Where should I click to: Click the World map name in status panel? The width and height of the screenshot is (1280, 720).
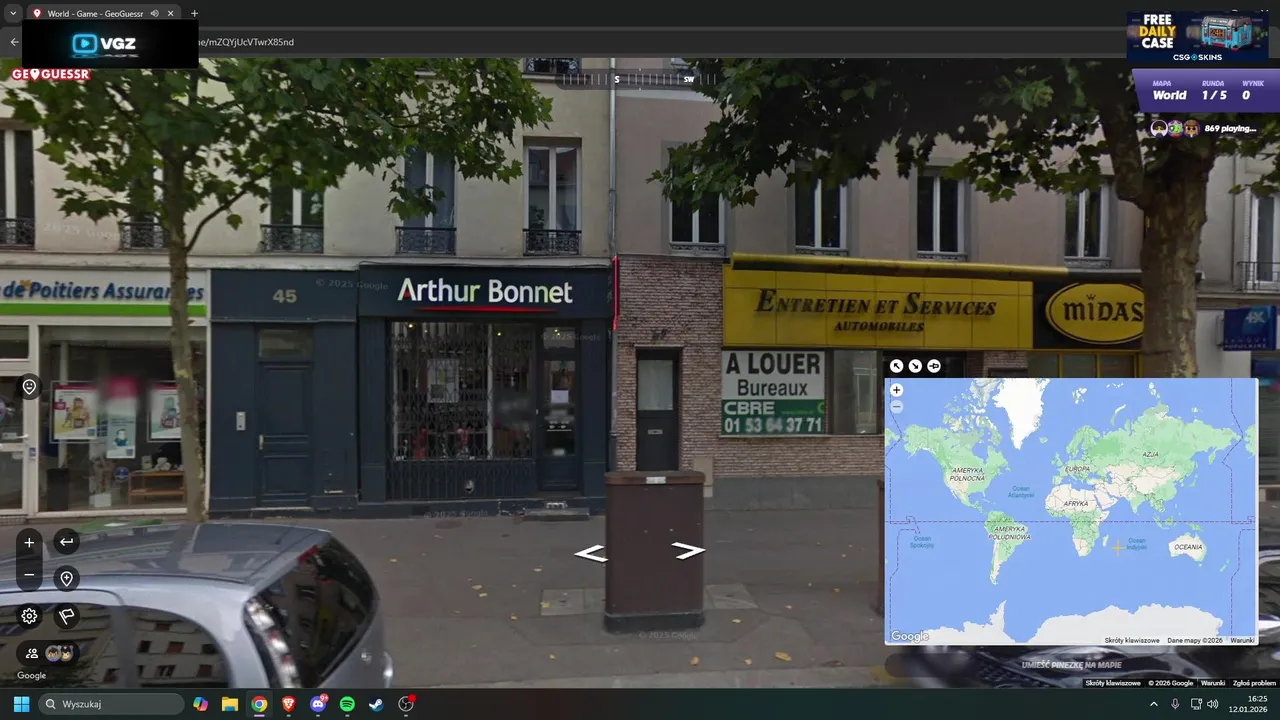click(1169, 96)
